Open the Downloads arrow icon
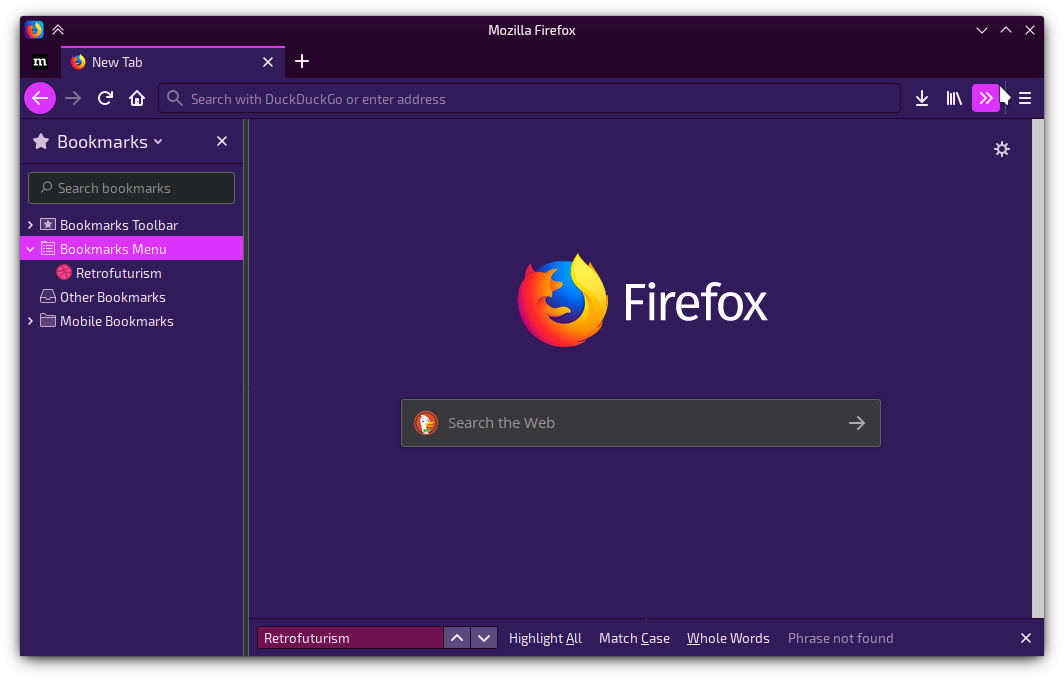Screen dimensions: 1064x680 click(x=922, y=98)
